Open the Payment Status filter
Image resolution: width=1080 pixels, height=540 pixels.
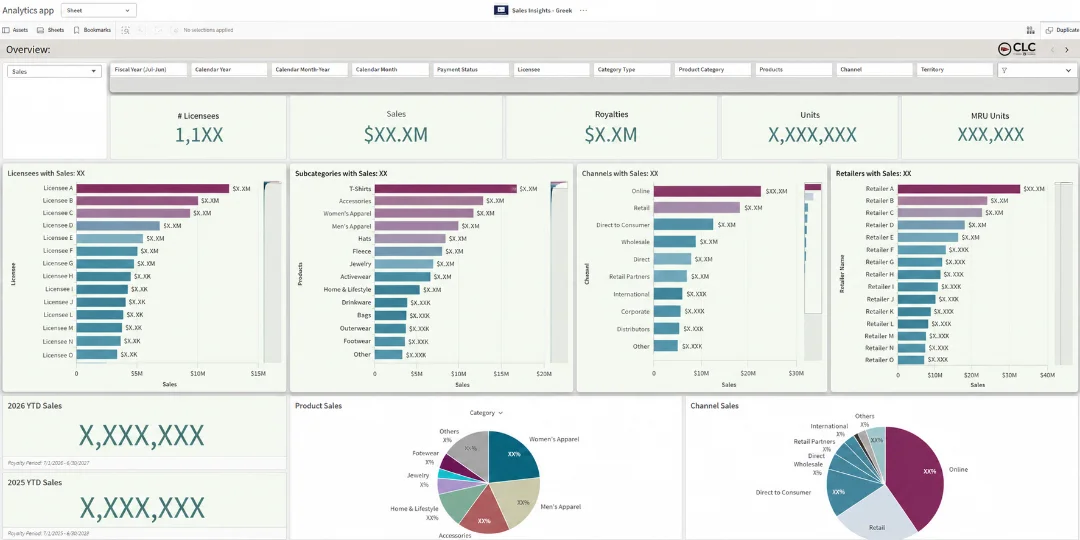[470, 70]
